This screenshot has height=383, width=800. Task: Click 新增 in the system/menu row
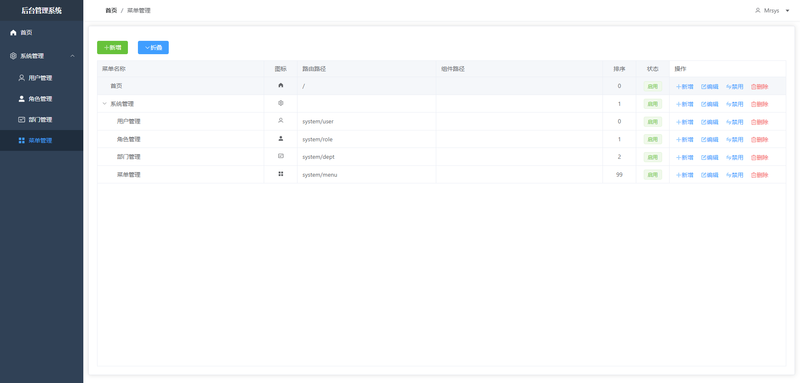[685, 175]
